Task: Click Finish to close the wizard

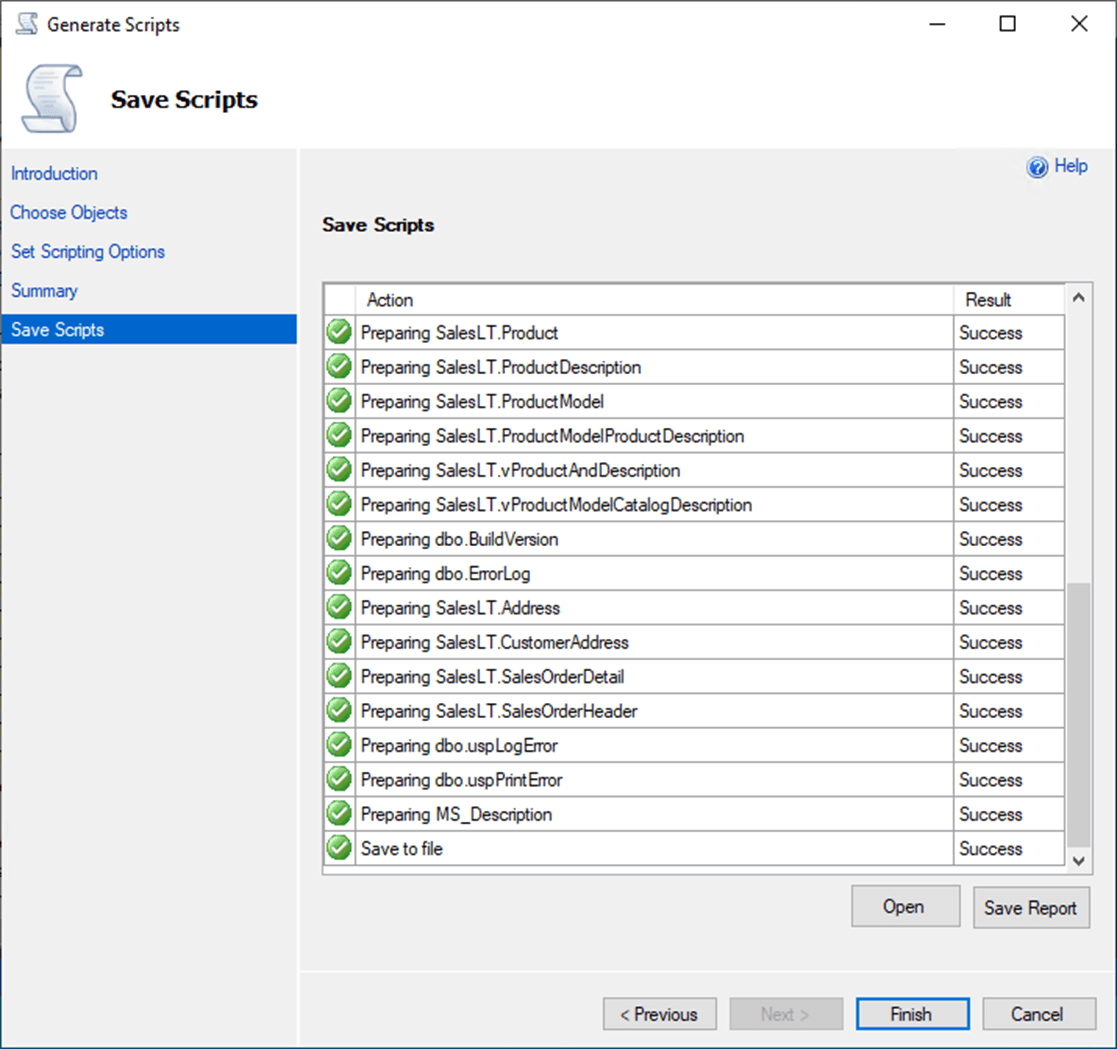Action: tap(911, 1014)
